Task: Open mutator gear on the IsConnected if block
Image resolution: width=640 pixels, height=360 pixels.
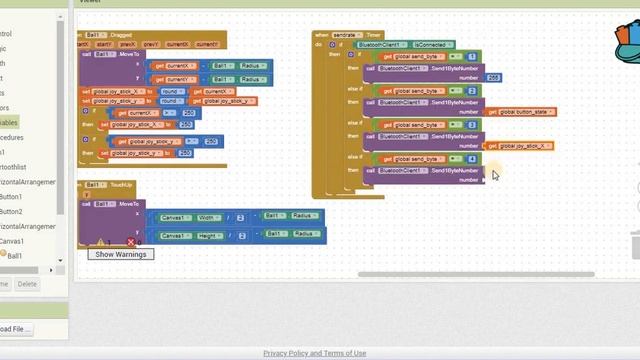Action: coord(332,44)
